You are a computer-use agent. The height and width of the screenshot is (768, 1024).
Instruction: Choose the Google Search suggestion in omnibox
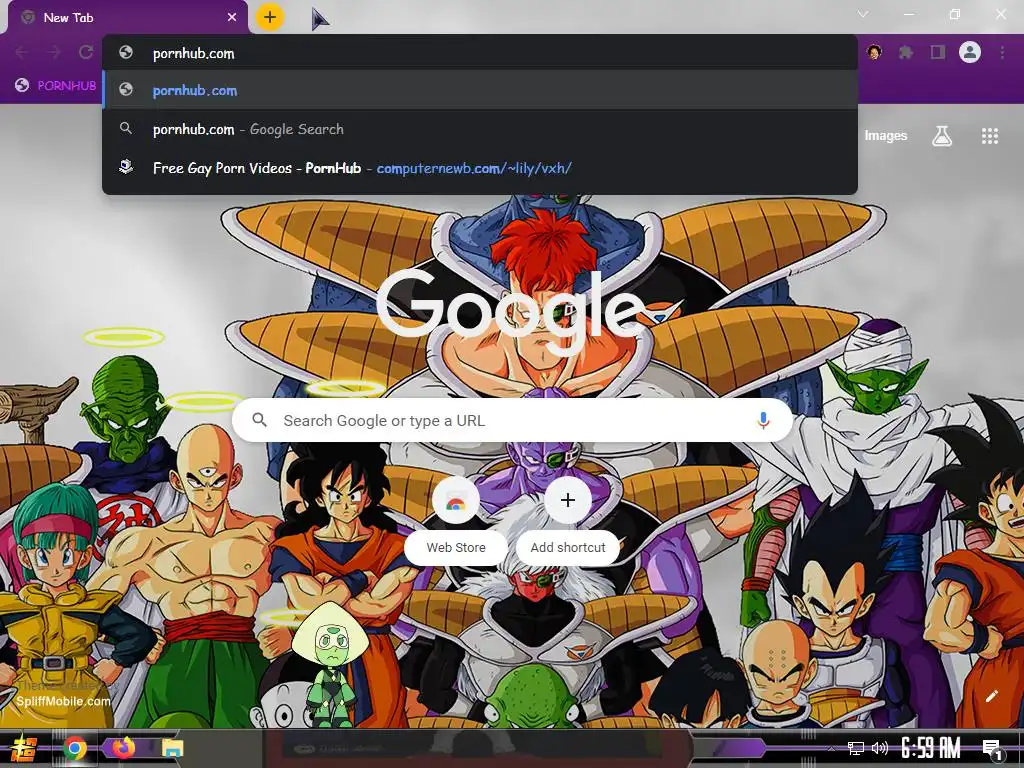pos(479,129)
